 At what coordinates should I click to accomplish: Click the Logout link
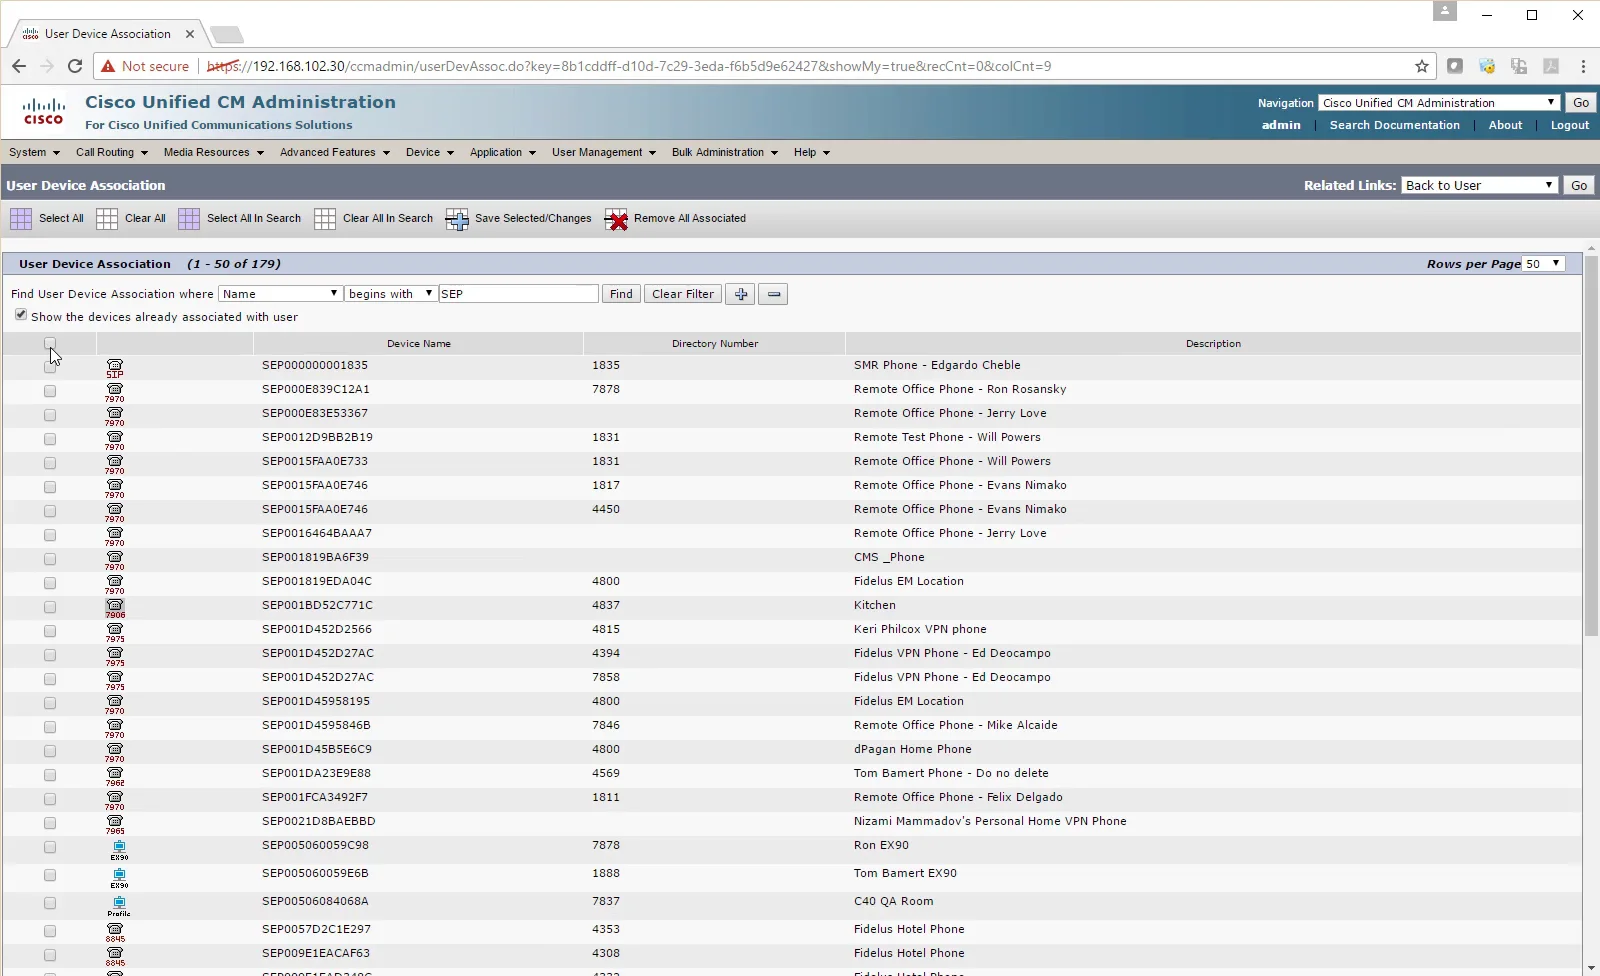(1570, 125)
